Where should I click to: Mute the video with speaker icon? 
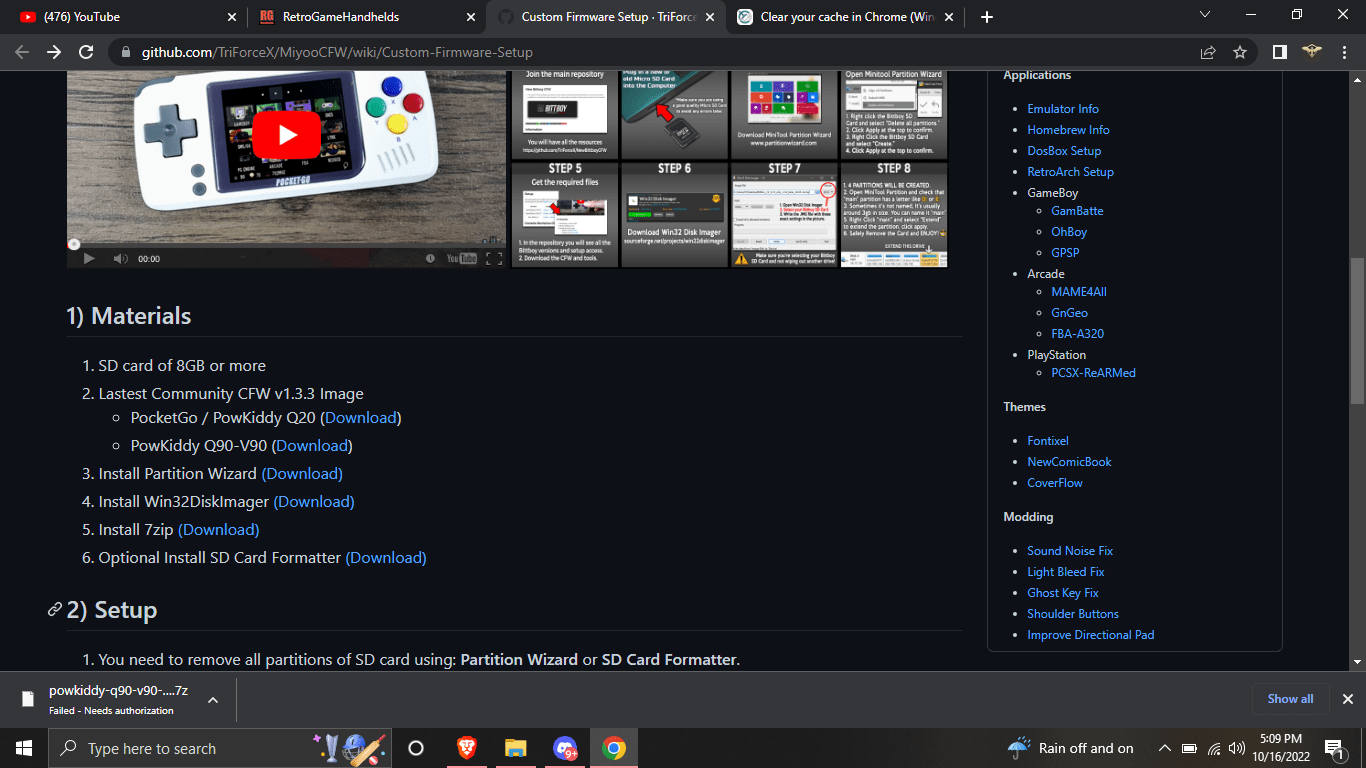tap(120, 258)
